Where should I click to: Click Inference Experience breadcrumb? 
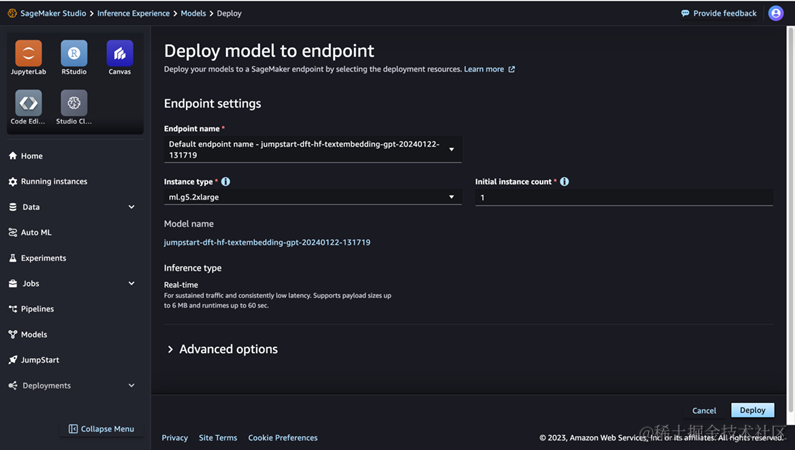pyautogui.click(x=133, y=13)
